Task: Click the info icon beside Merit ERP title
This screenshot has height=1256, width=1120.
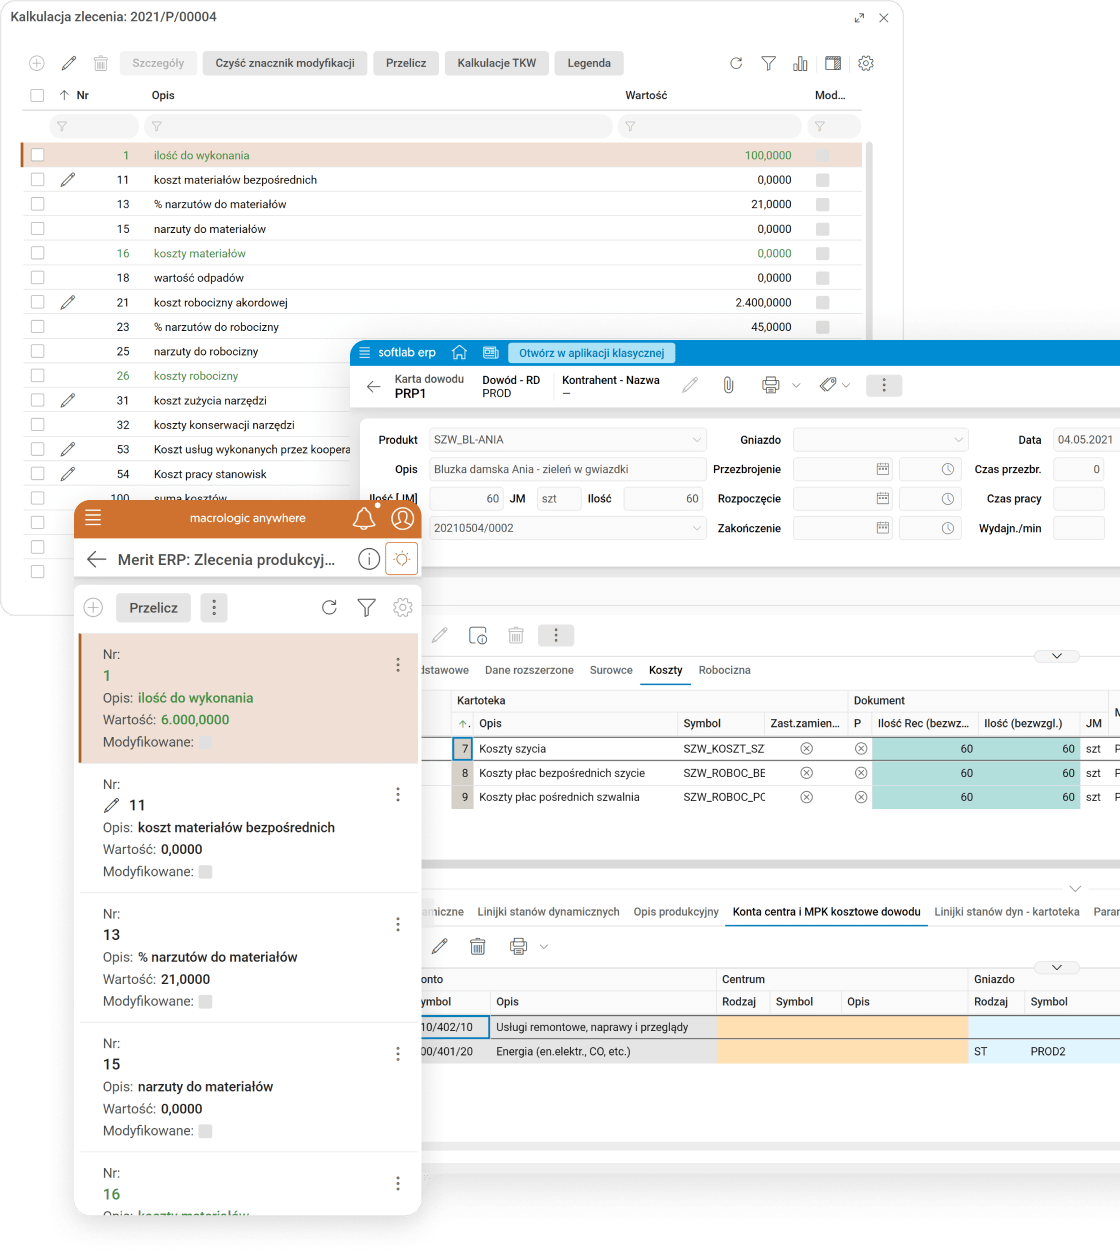Action: point(368,559)
